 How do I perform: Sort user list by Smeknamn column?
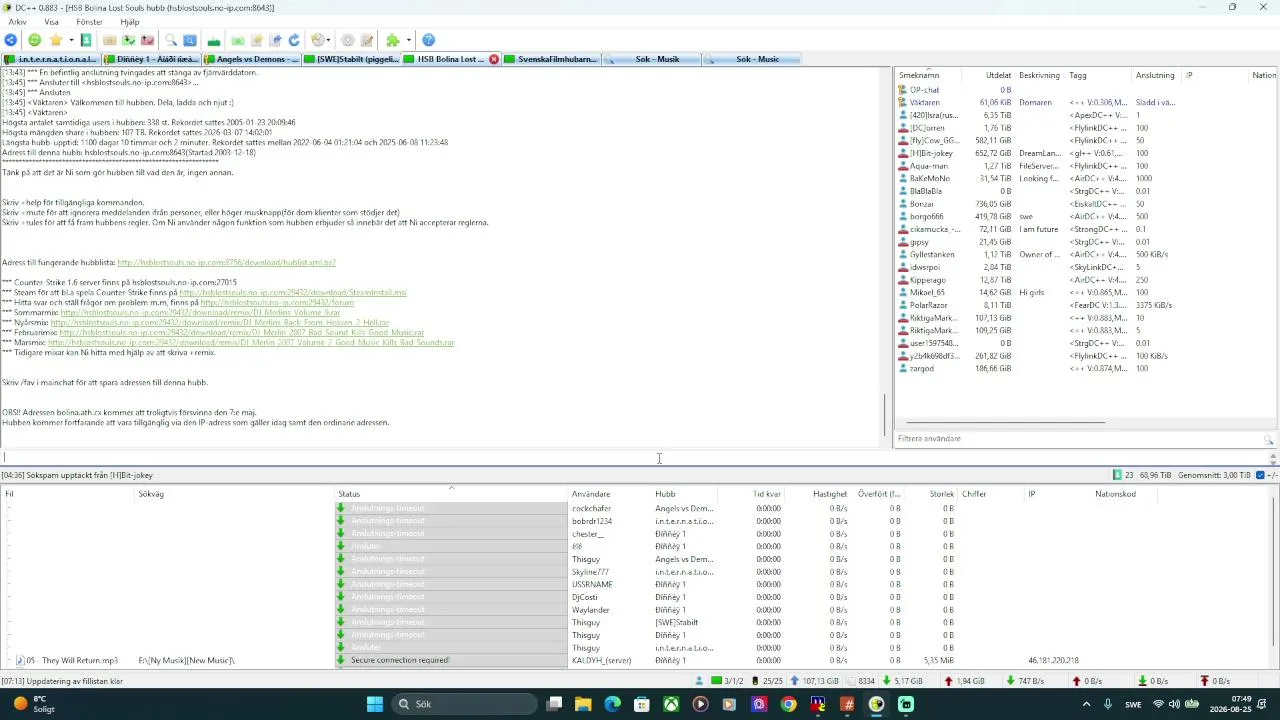tap(927, 76)
